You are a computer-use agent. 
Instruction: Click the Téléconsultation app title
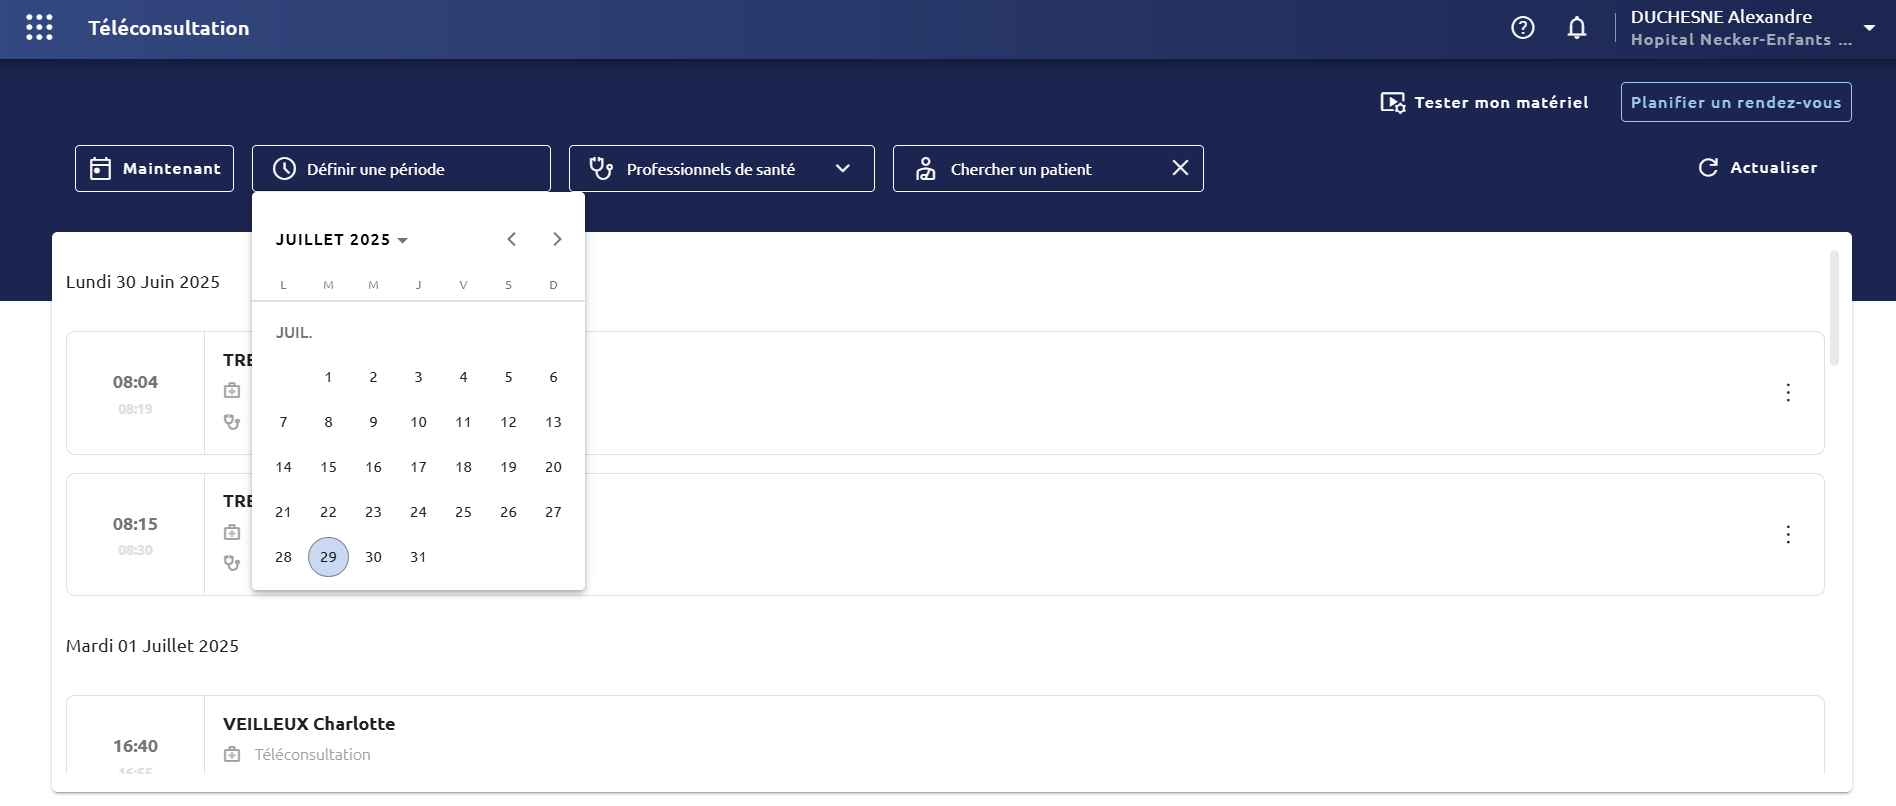[169, 28]
